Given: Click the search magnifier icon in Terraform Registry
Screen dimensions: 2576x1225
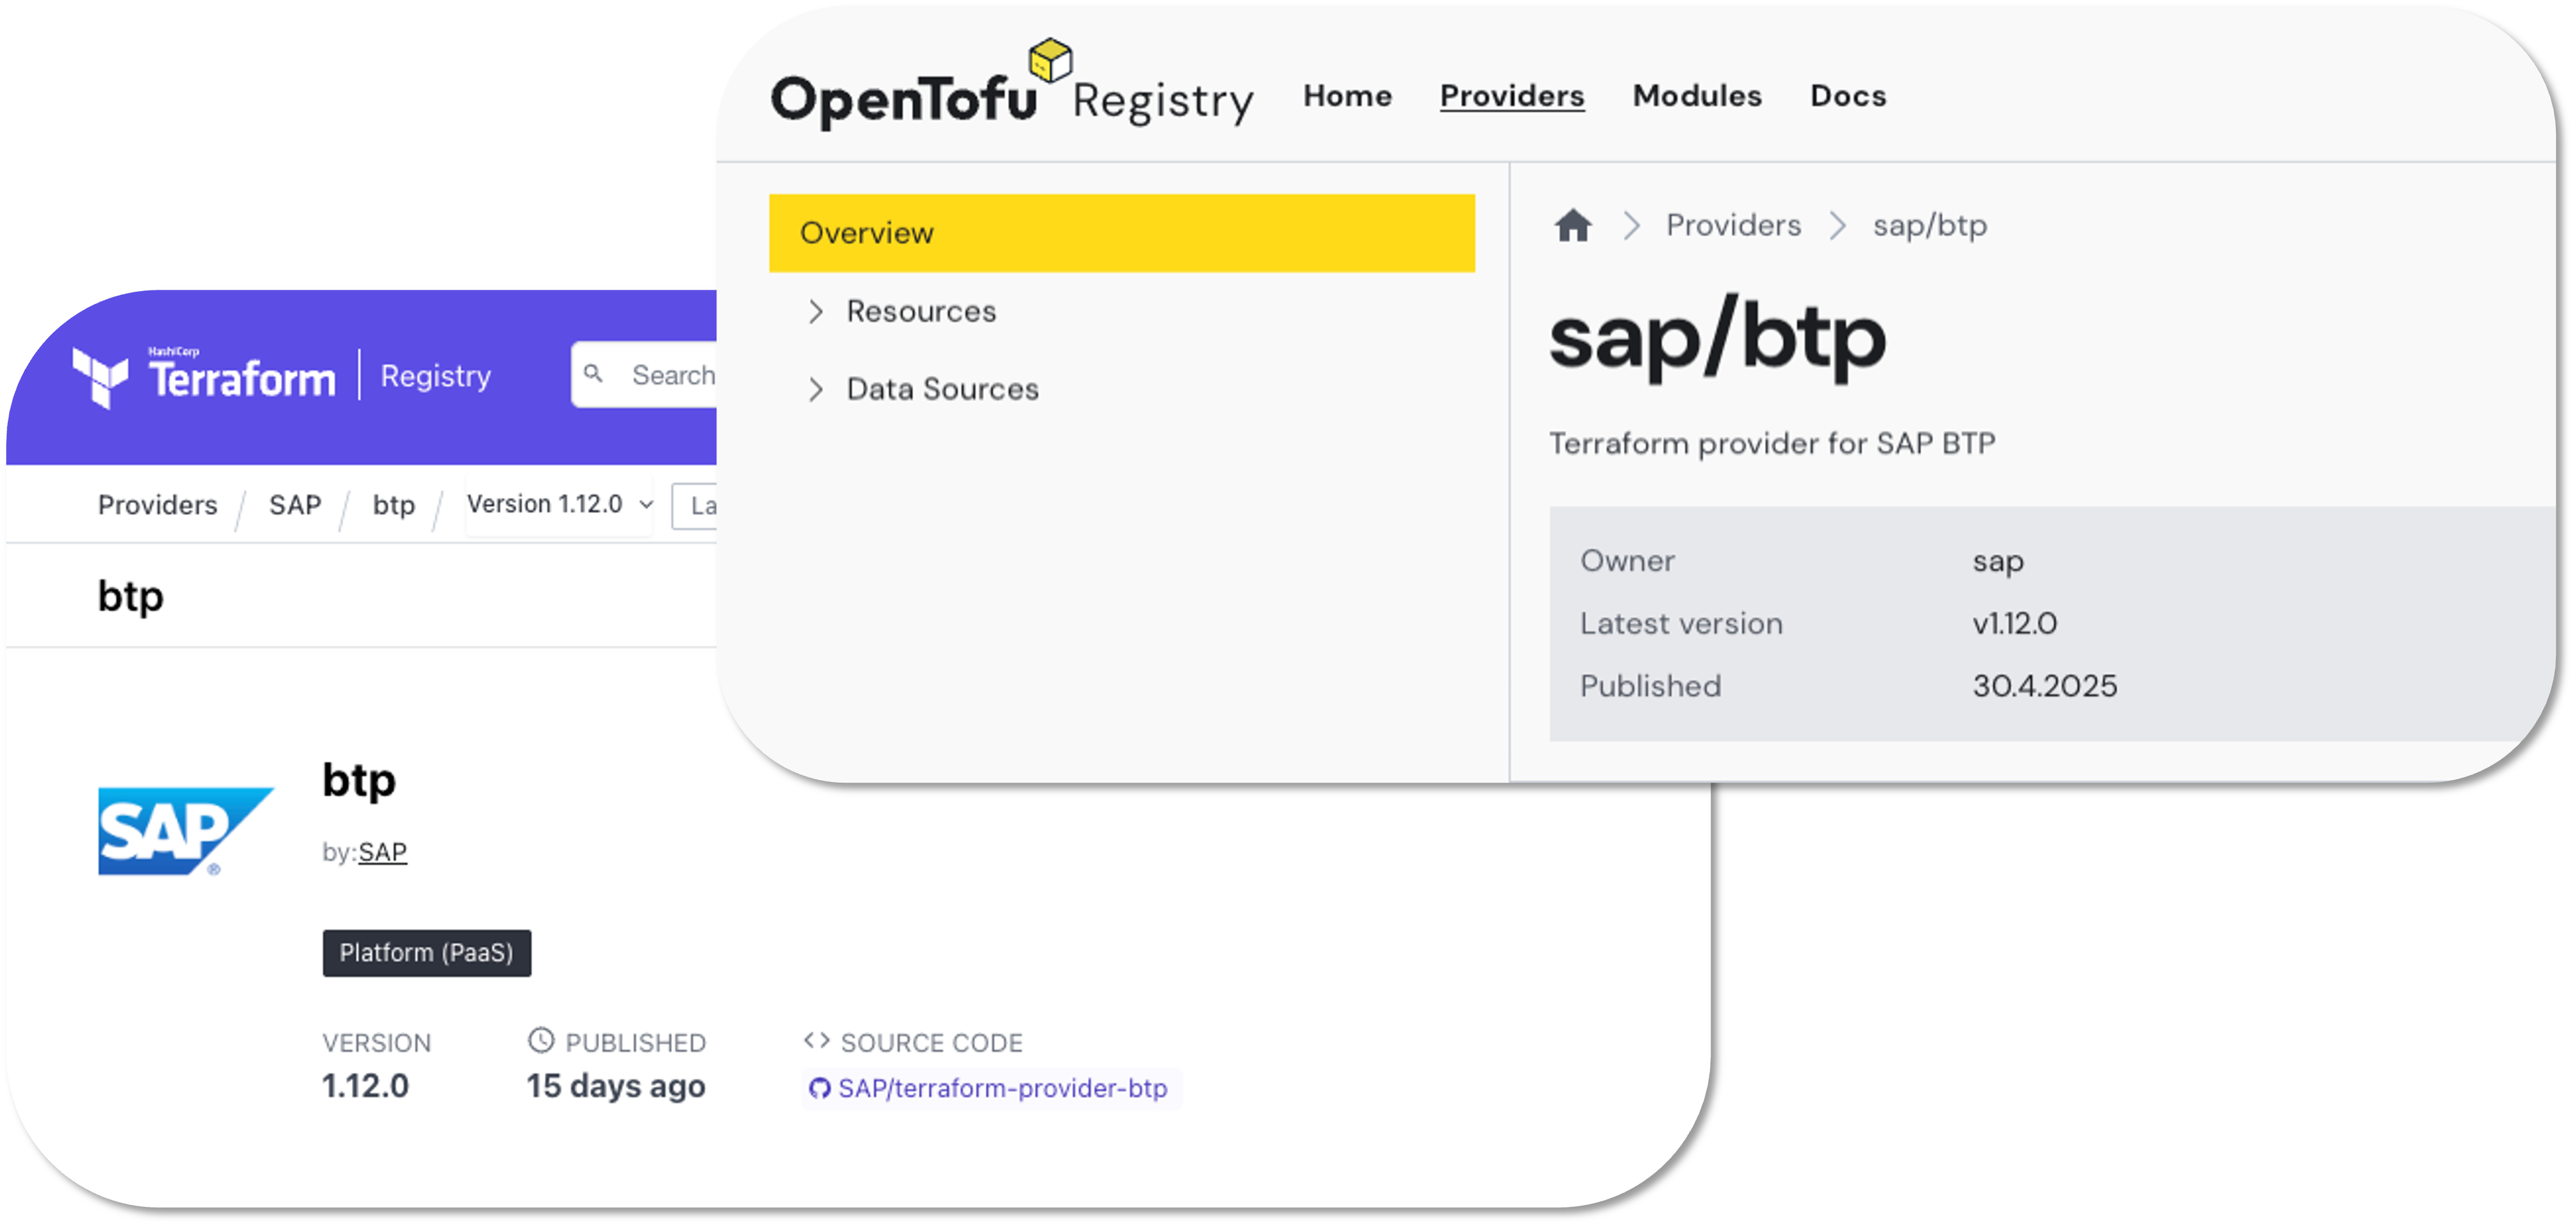Looking at the screenshot, I should click(594, 374).
